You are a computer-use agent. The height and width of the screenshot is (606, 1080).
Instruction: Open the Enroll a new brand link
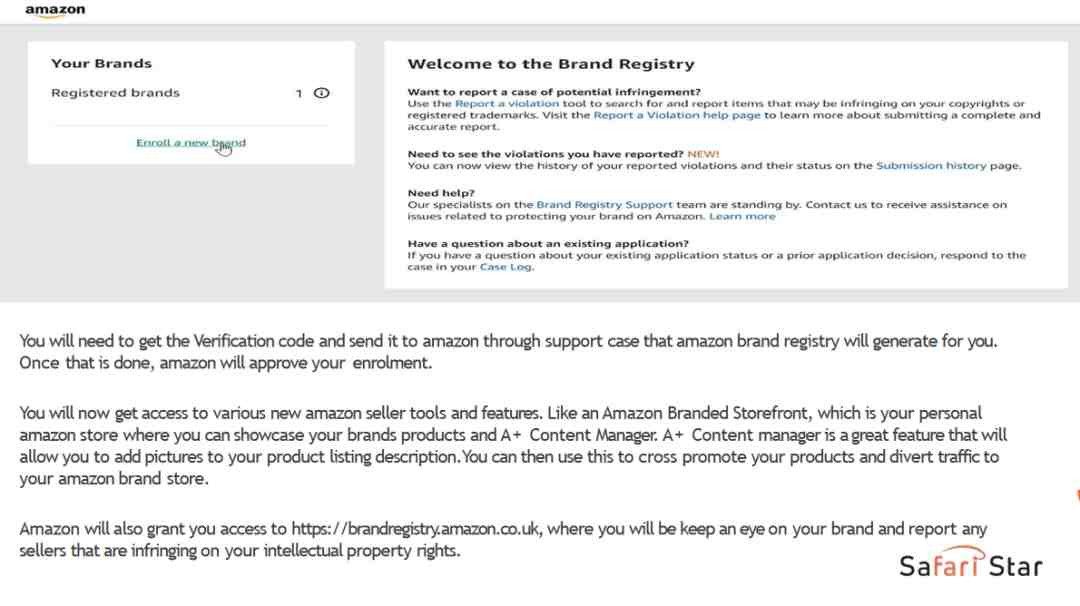[x=191, y=143]
